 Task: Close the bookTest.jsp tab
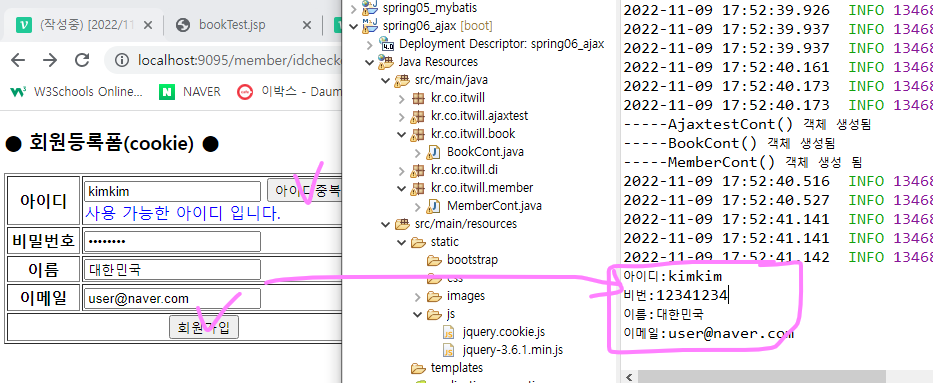[306, 25]
